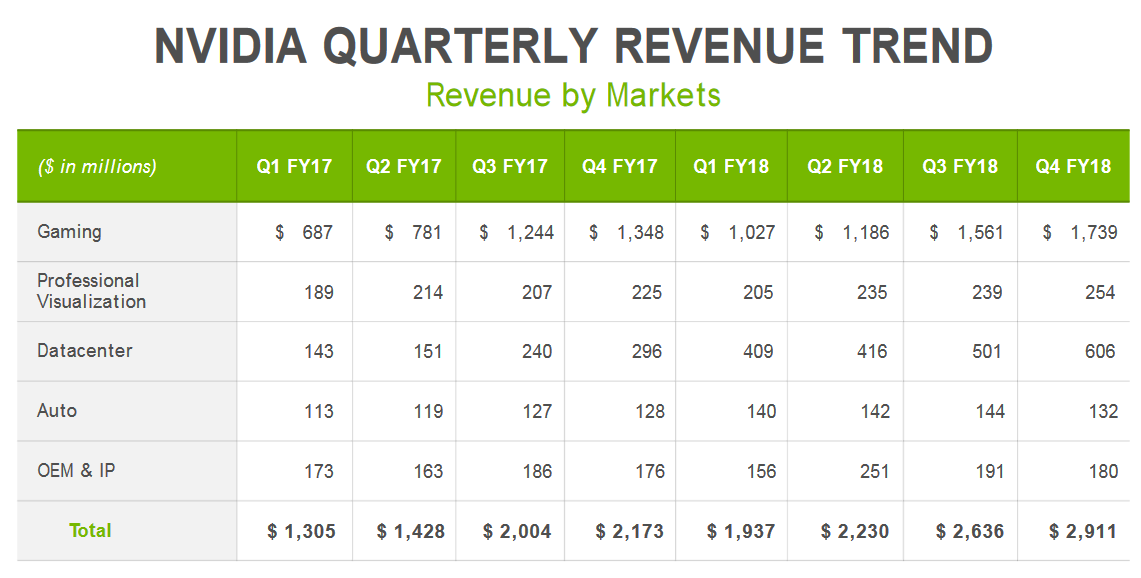Click Datacenter value 151
The image size is (1141, 578).
428,352
